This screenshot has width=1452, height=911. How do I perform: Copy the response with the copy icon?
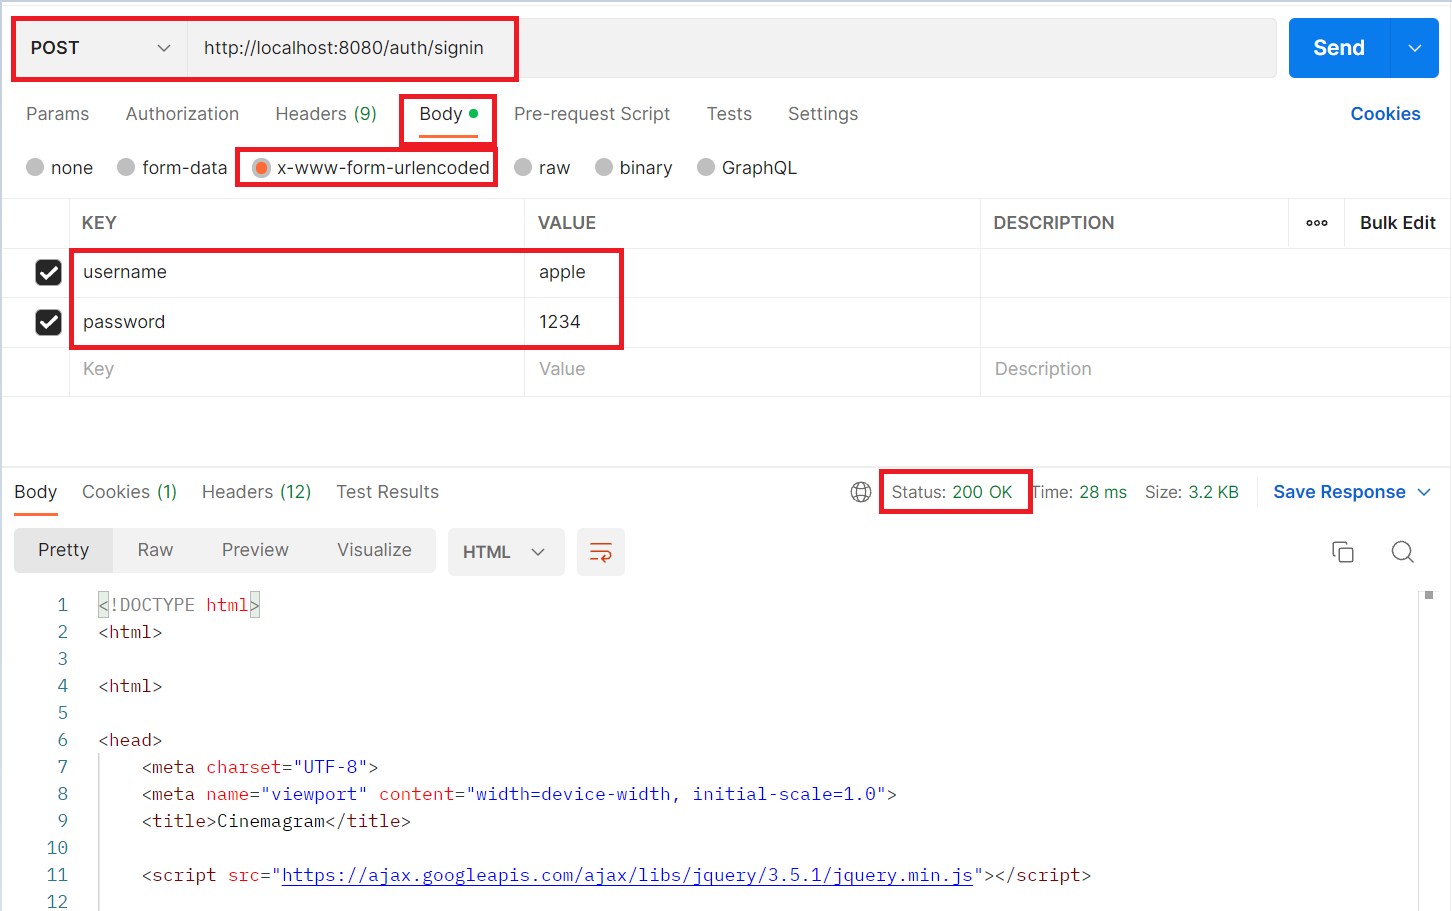[1343, 552]
